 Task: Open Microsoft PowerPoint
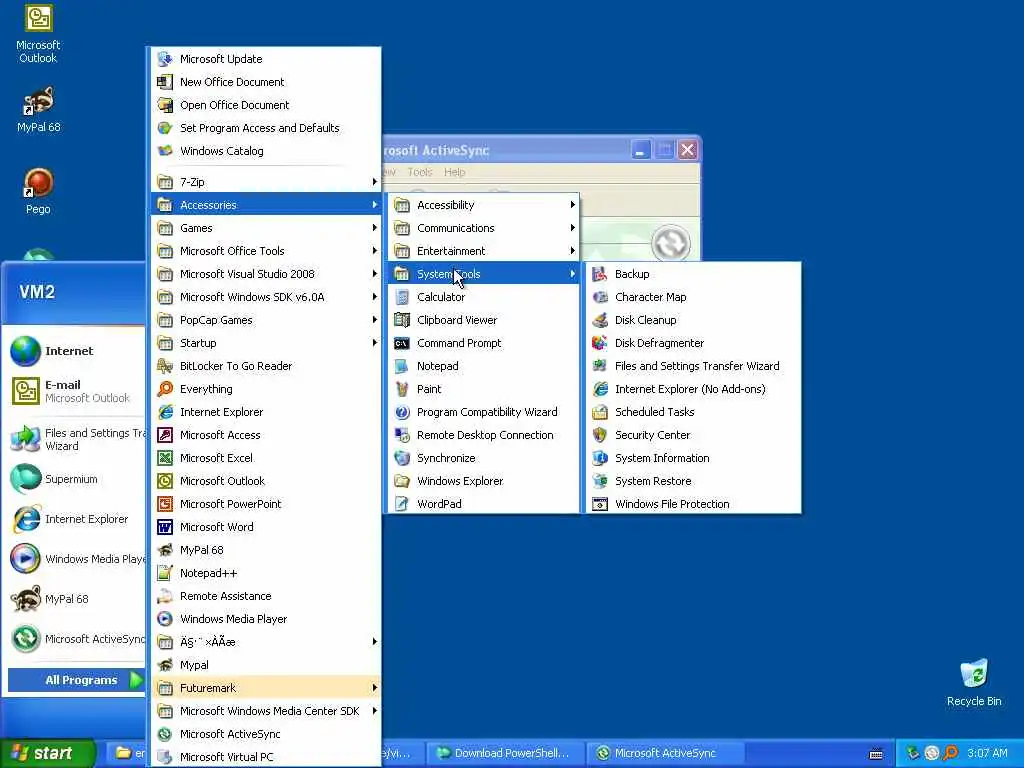coord(266,504)
